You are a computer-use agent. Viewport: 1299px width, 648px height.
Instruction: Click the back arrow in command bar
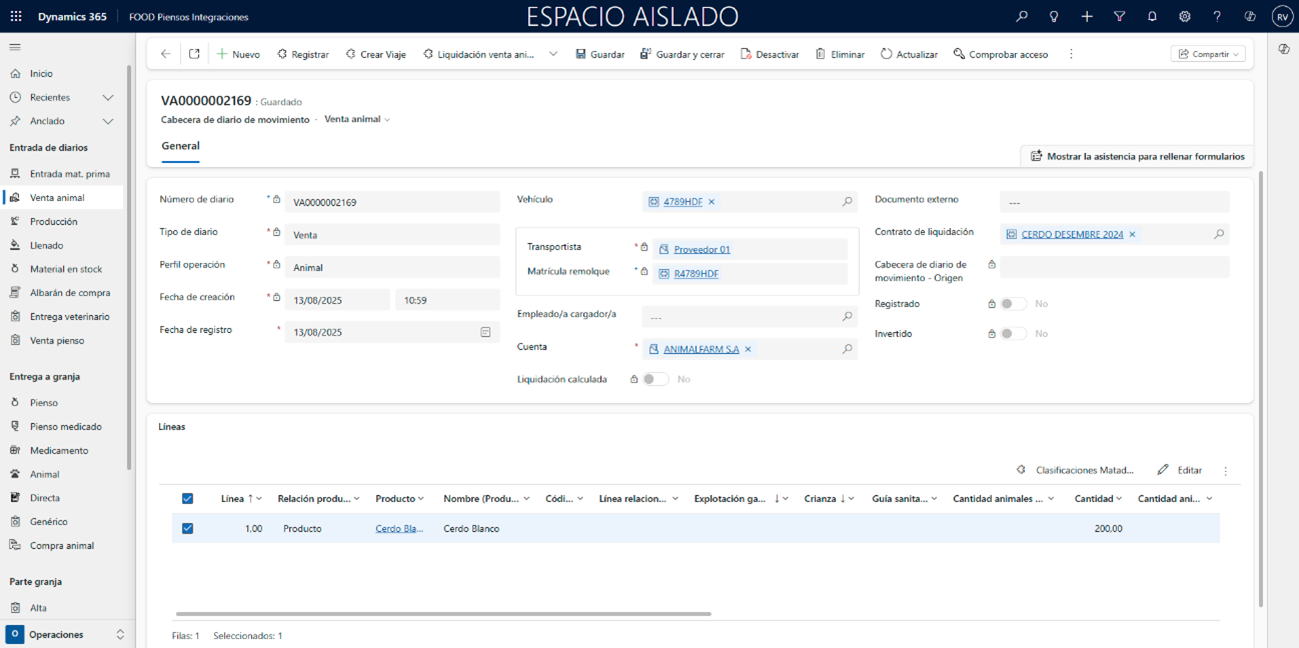166,54
